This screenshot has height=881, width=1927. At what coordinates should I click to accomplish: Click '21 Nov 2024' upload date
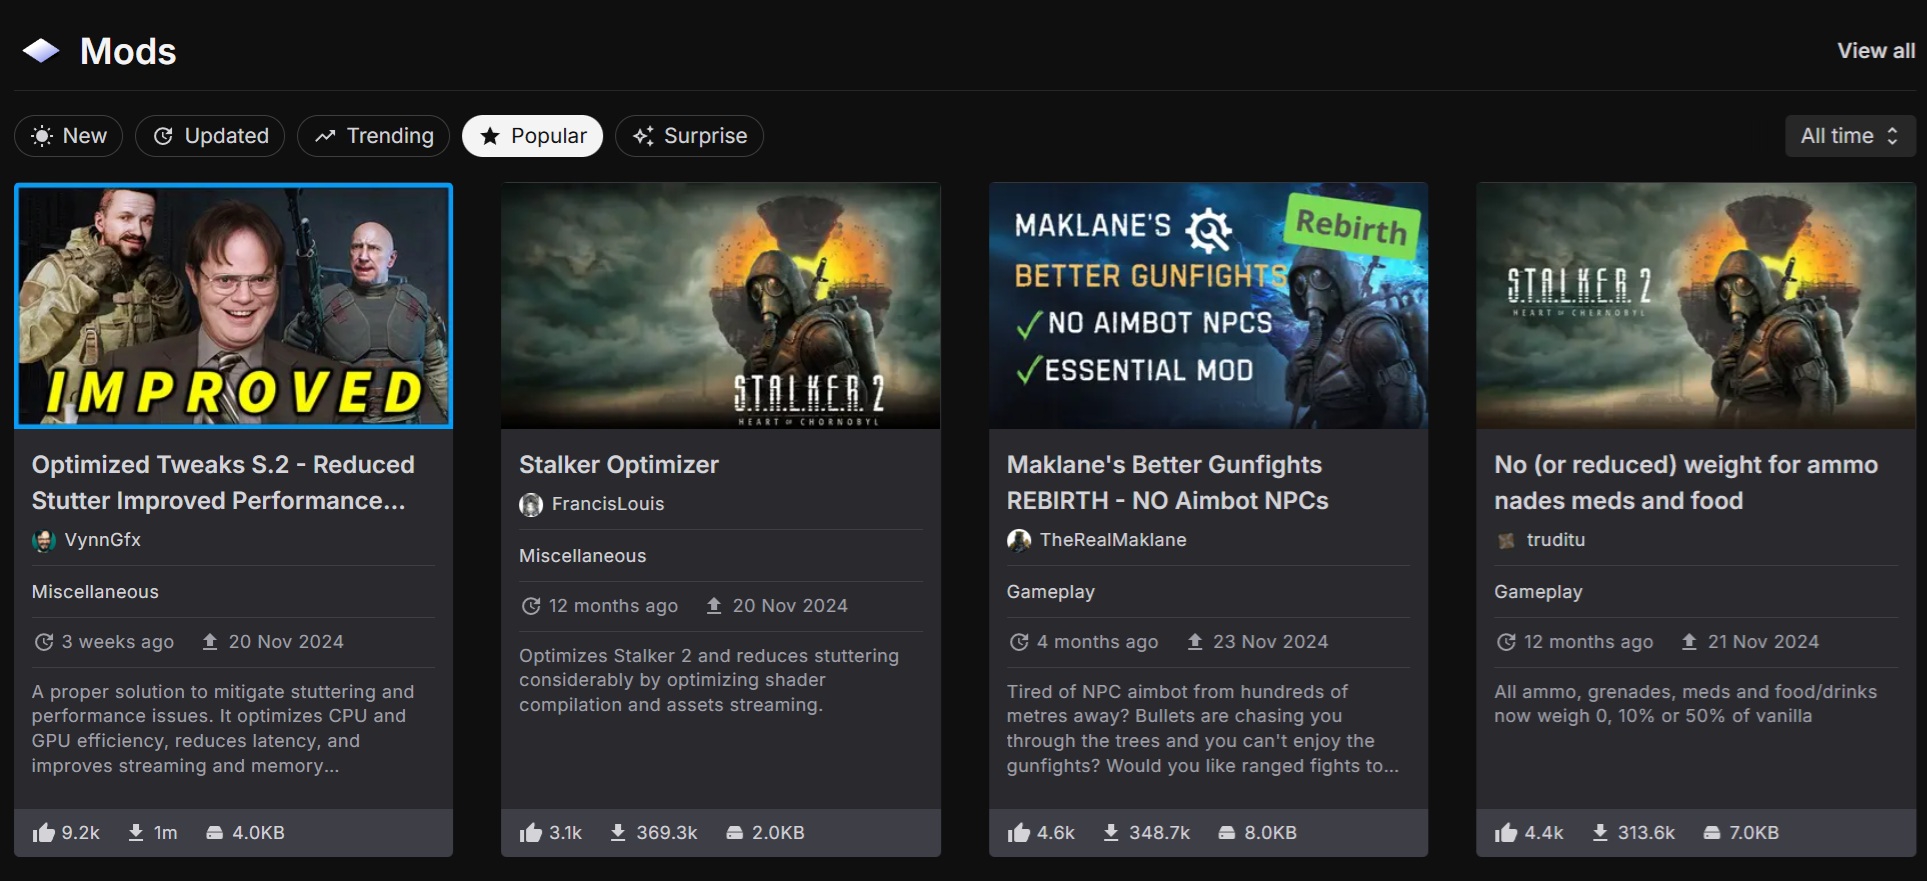pyautogui.click(x=1763, y=642)
